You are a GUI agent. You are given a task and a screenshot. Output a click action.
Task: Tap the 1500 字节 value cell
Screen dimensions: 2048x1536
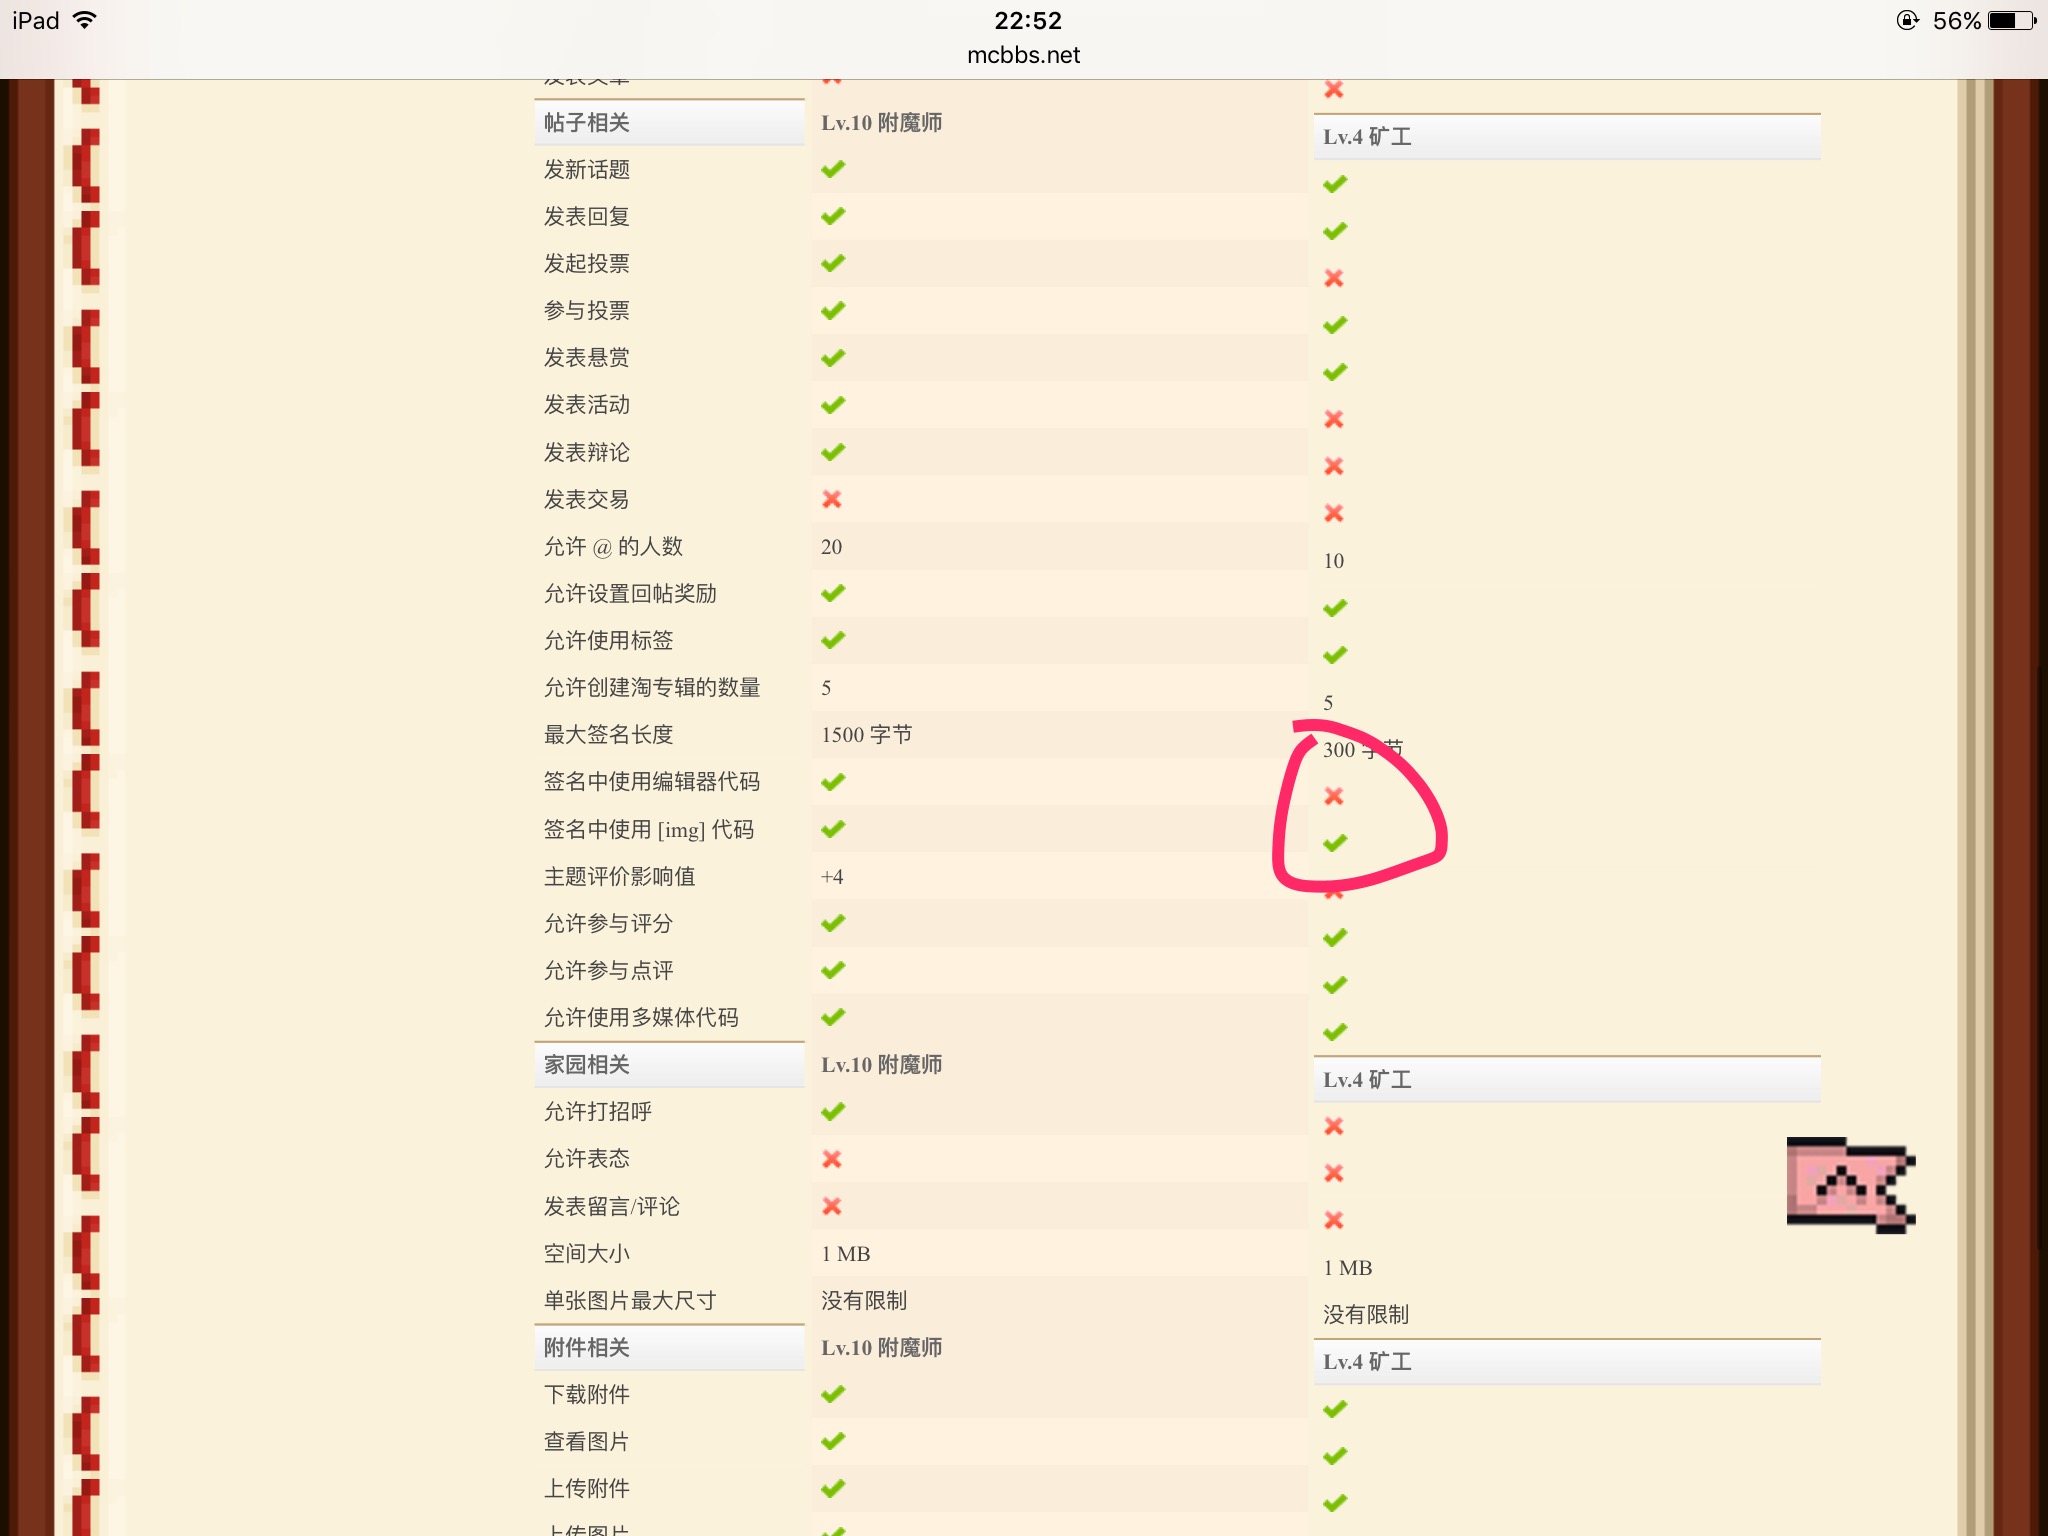(866, 735)
